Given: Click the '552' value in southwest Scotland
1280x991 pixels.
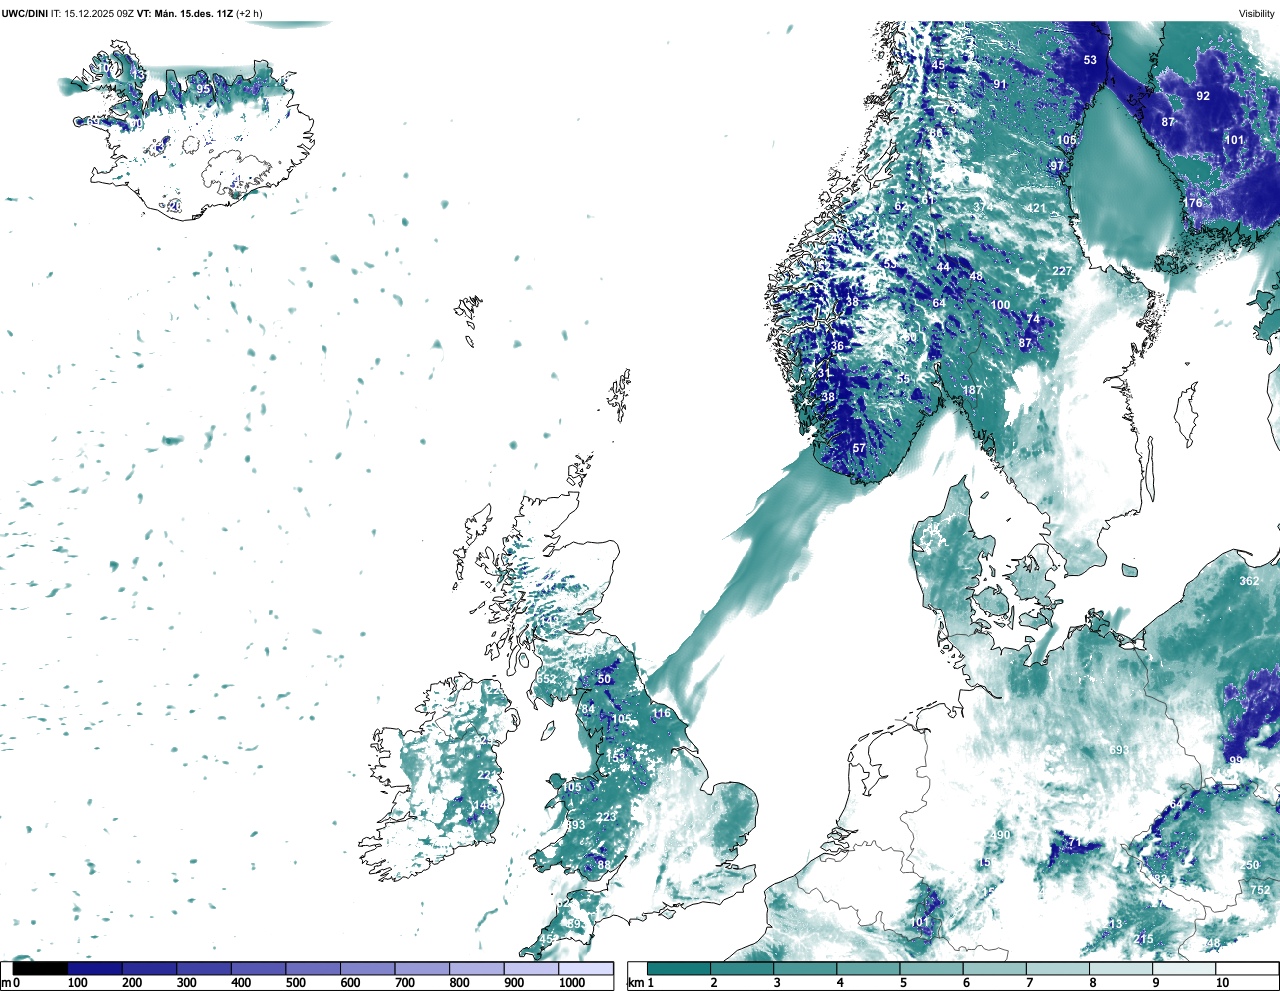Looking at the screenshot, I should 547,679.
